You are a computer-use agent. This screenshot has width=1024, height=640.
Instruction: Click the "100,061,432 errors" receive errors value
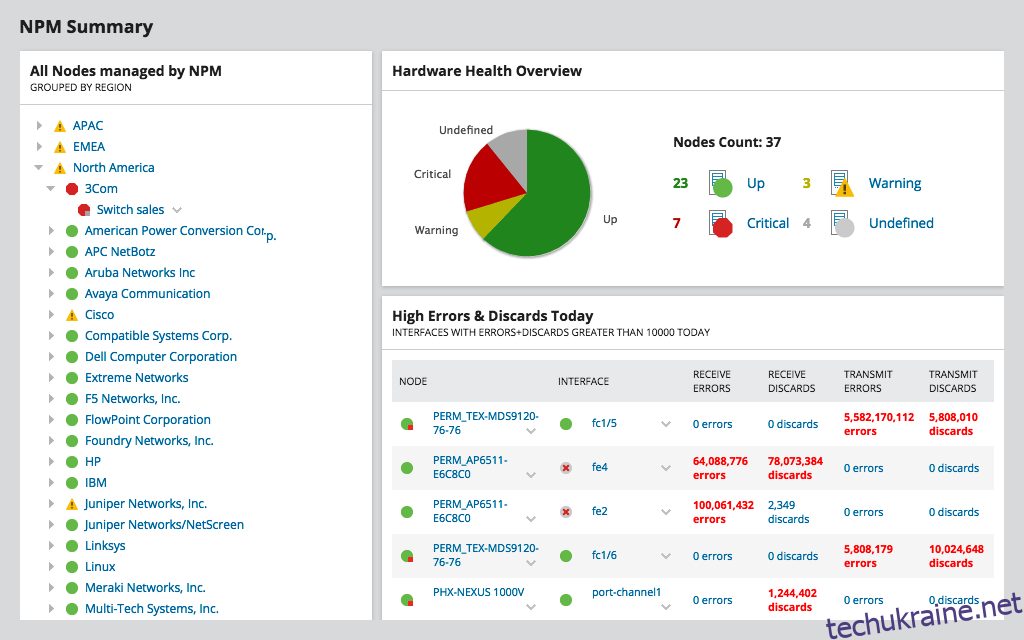[x=724, y=512]
